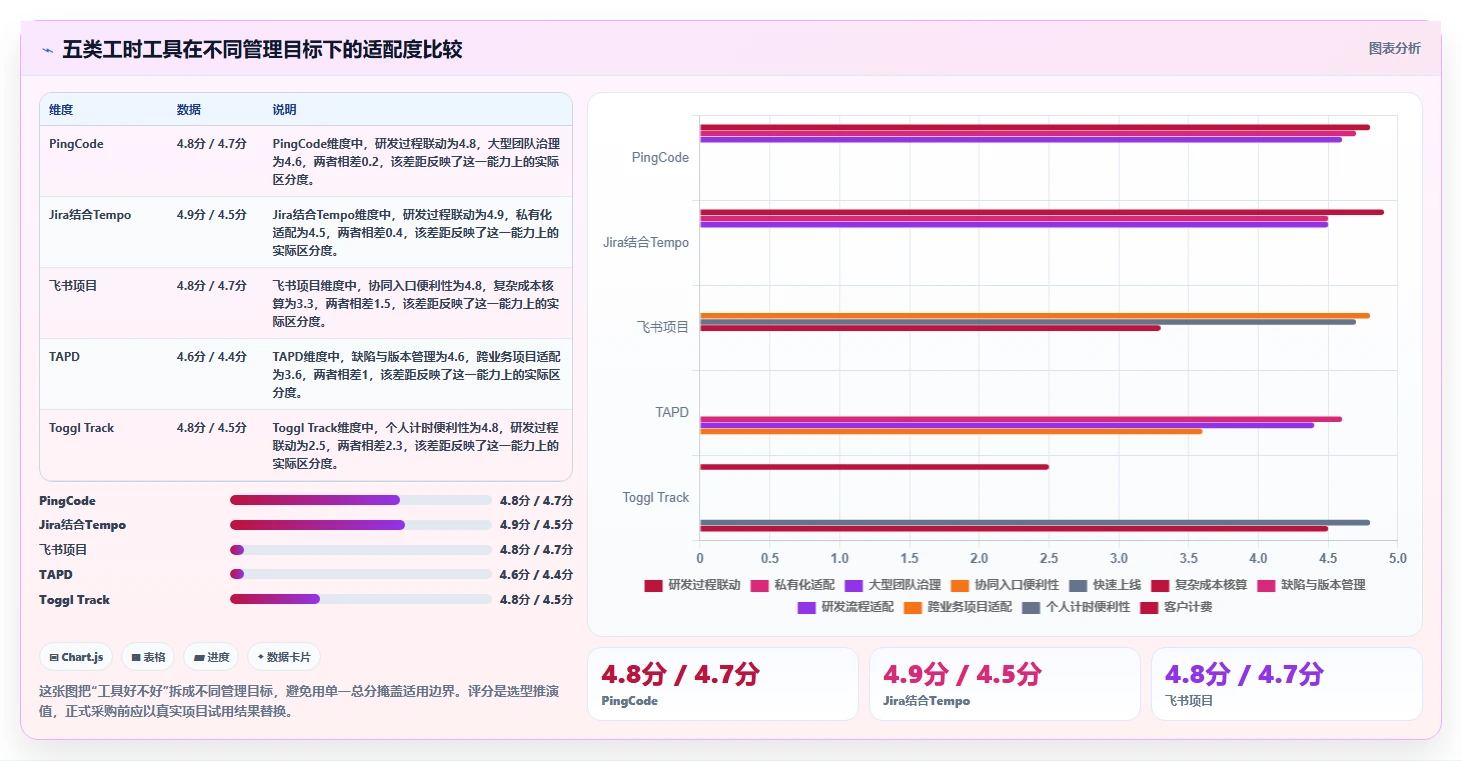The width and height of the screenshot is (1462, 761).
Task: Click the 2.5 x-axis tick label
Action: tap(1049, 558)
